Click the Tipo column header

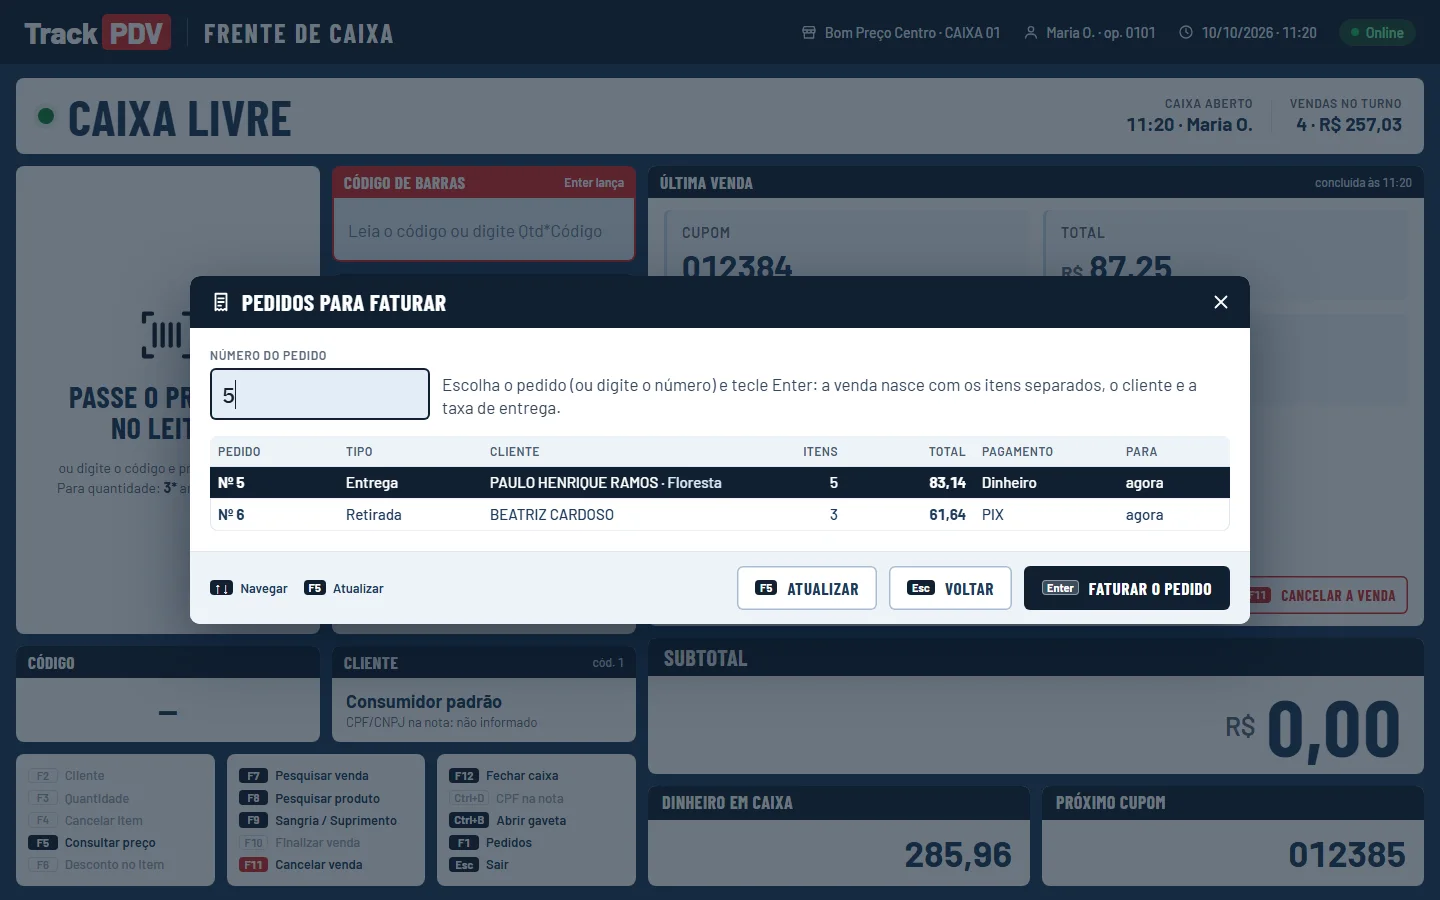coord(359,452)
